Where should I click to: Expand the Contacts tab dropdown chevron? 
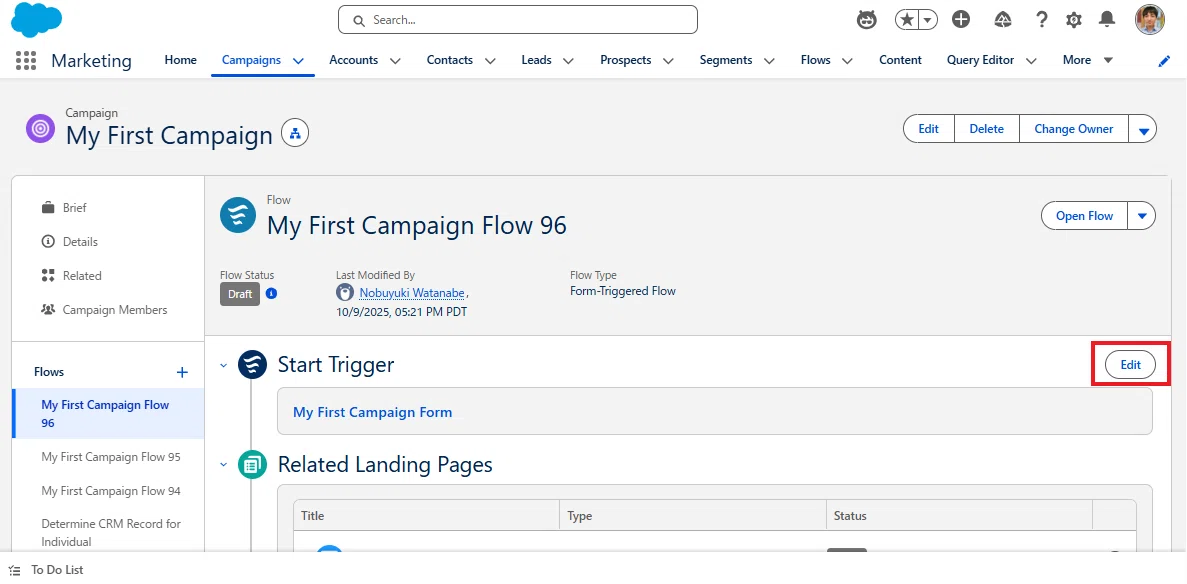(490, 61)
